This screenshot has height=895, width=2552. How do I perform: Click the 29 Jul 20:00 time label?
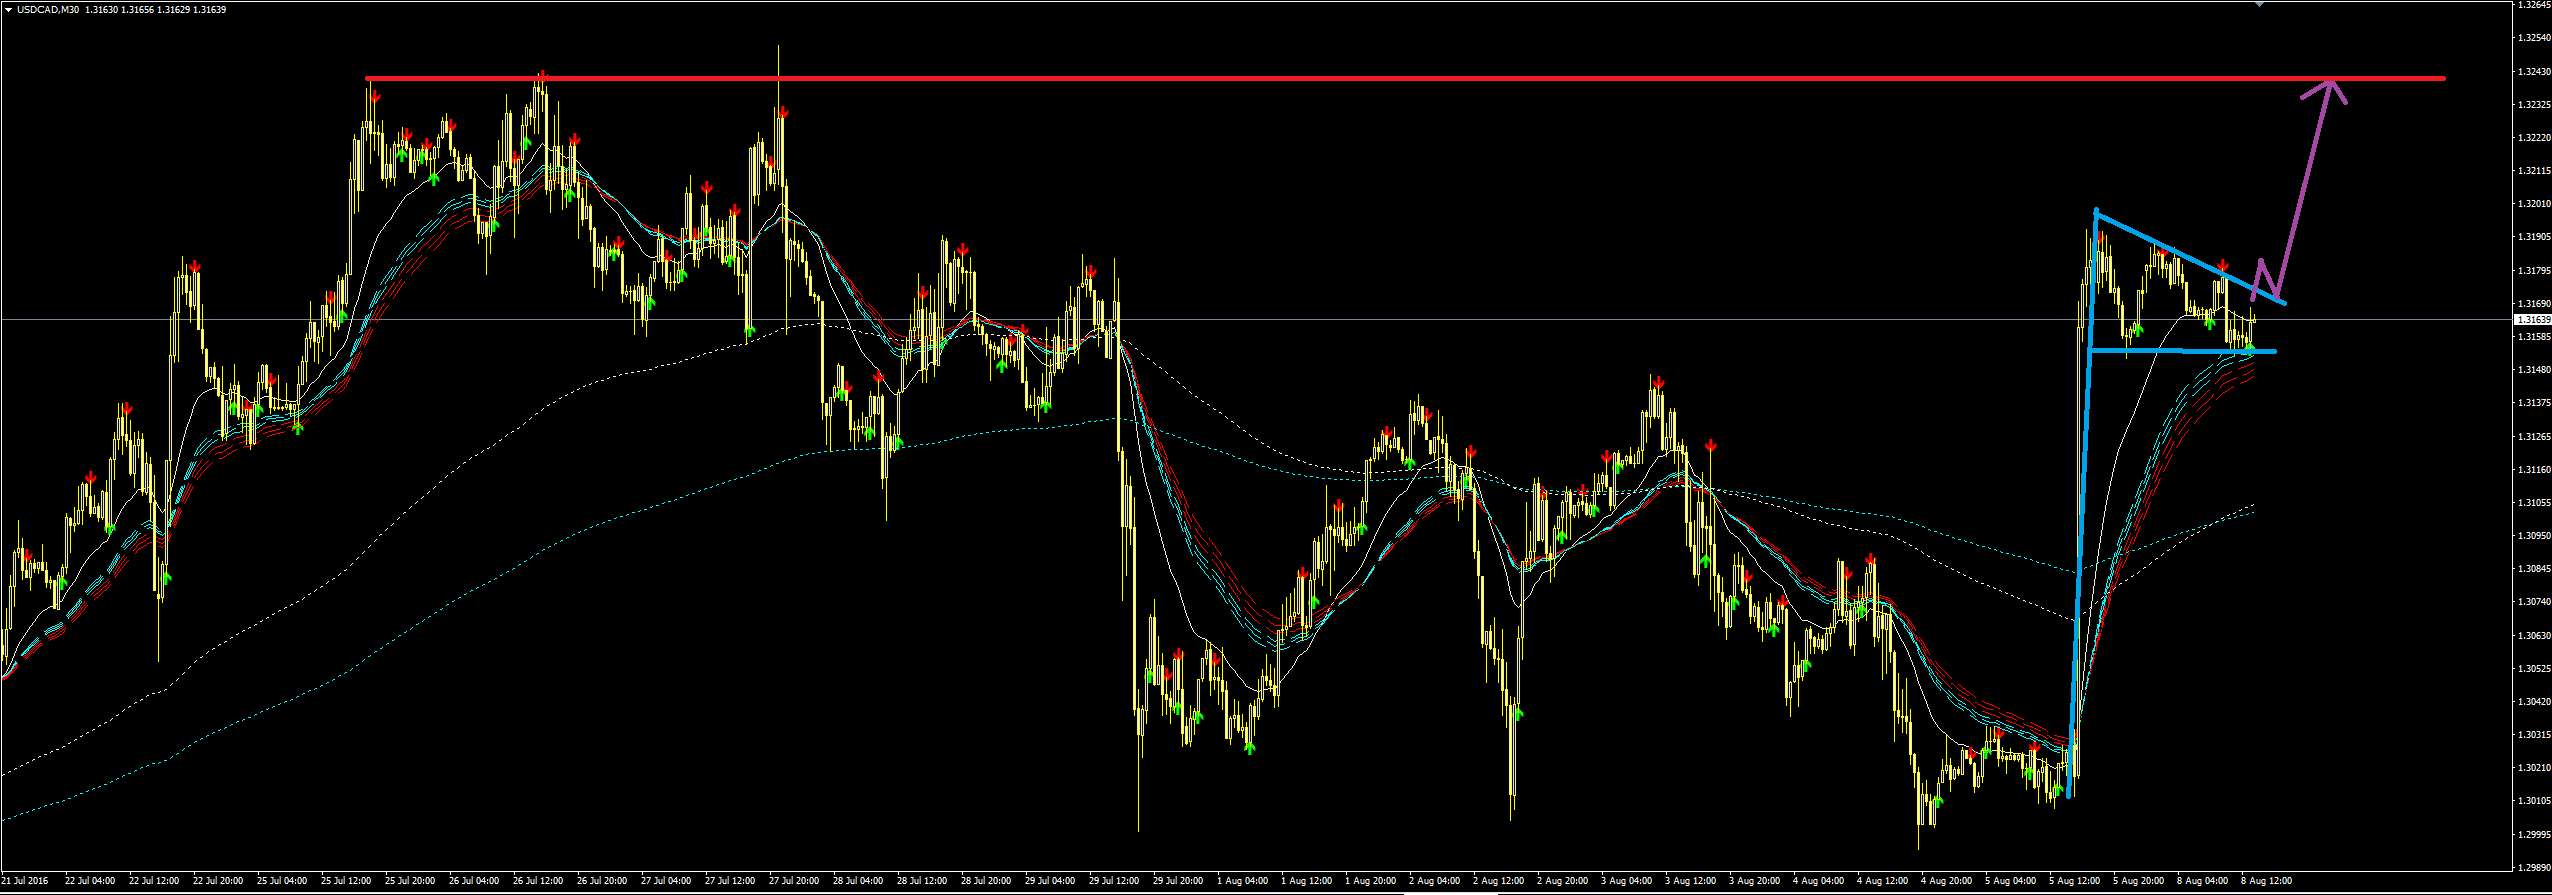[x=1178, y=881]
